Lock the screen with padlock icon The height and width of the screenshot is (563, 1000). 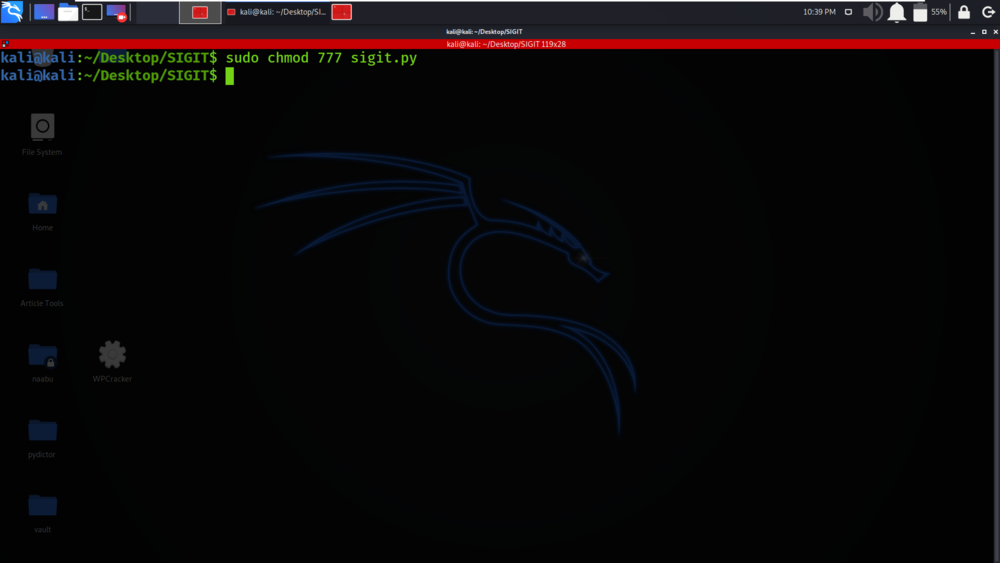[964, 12]
